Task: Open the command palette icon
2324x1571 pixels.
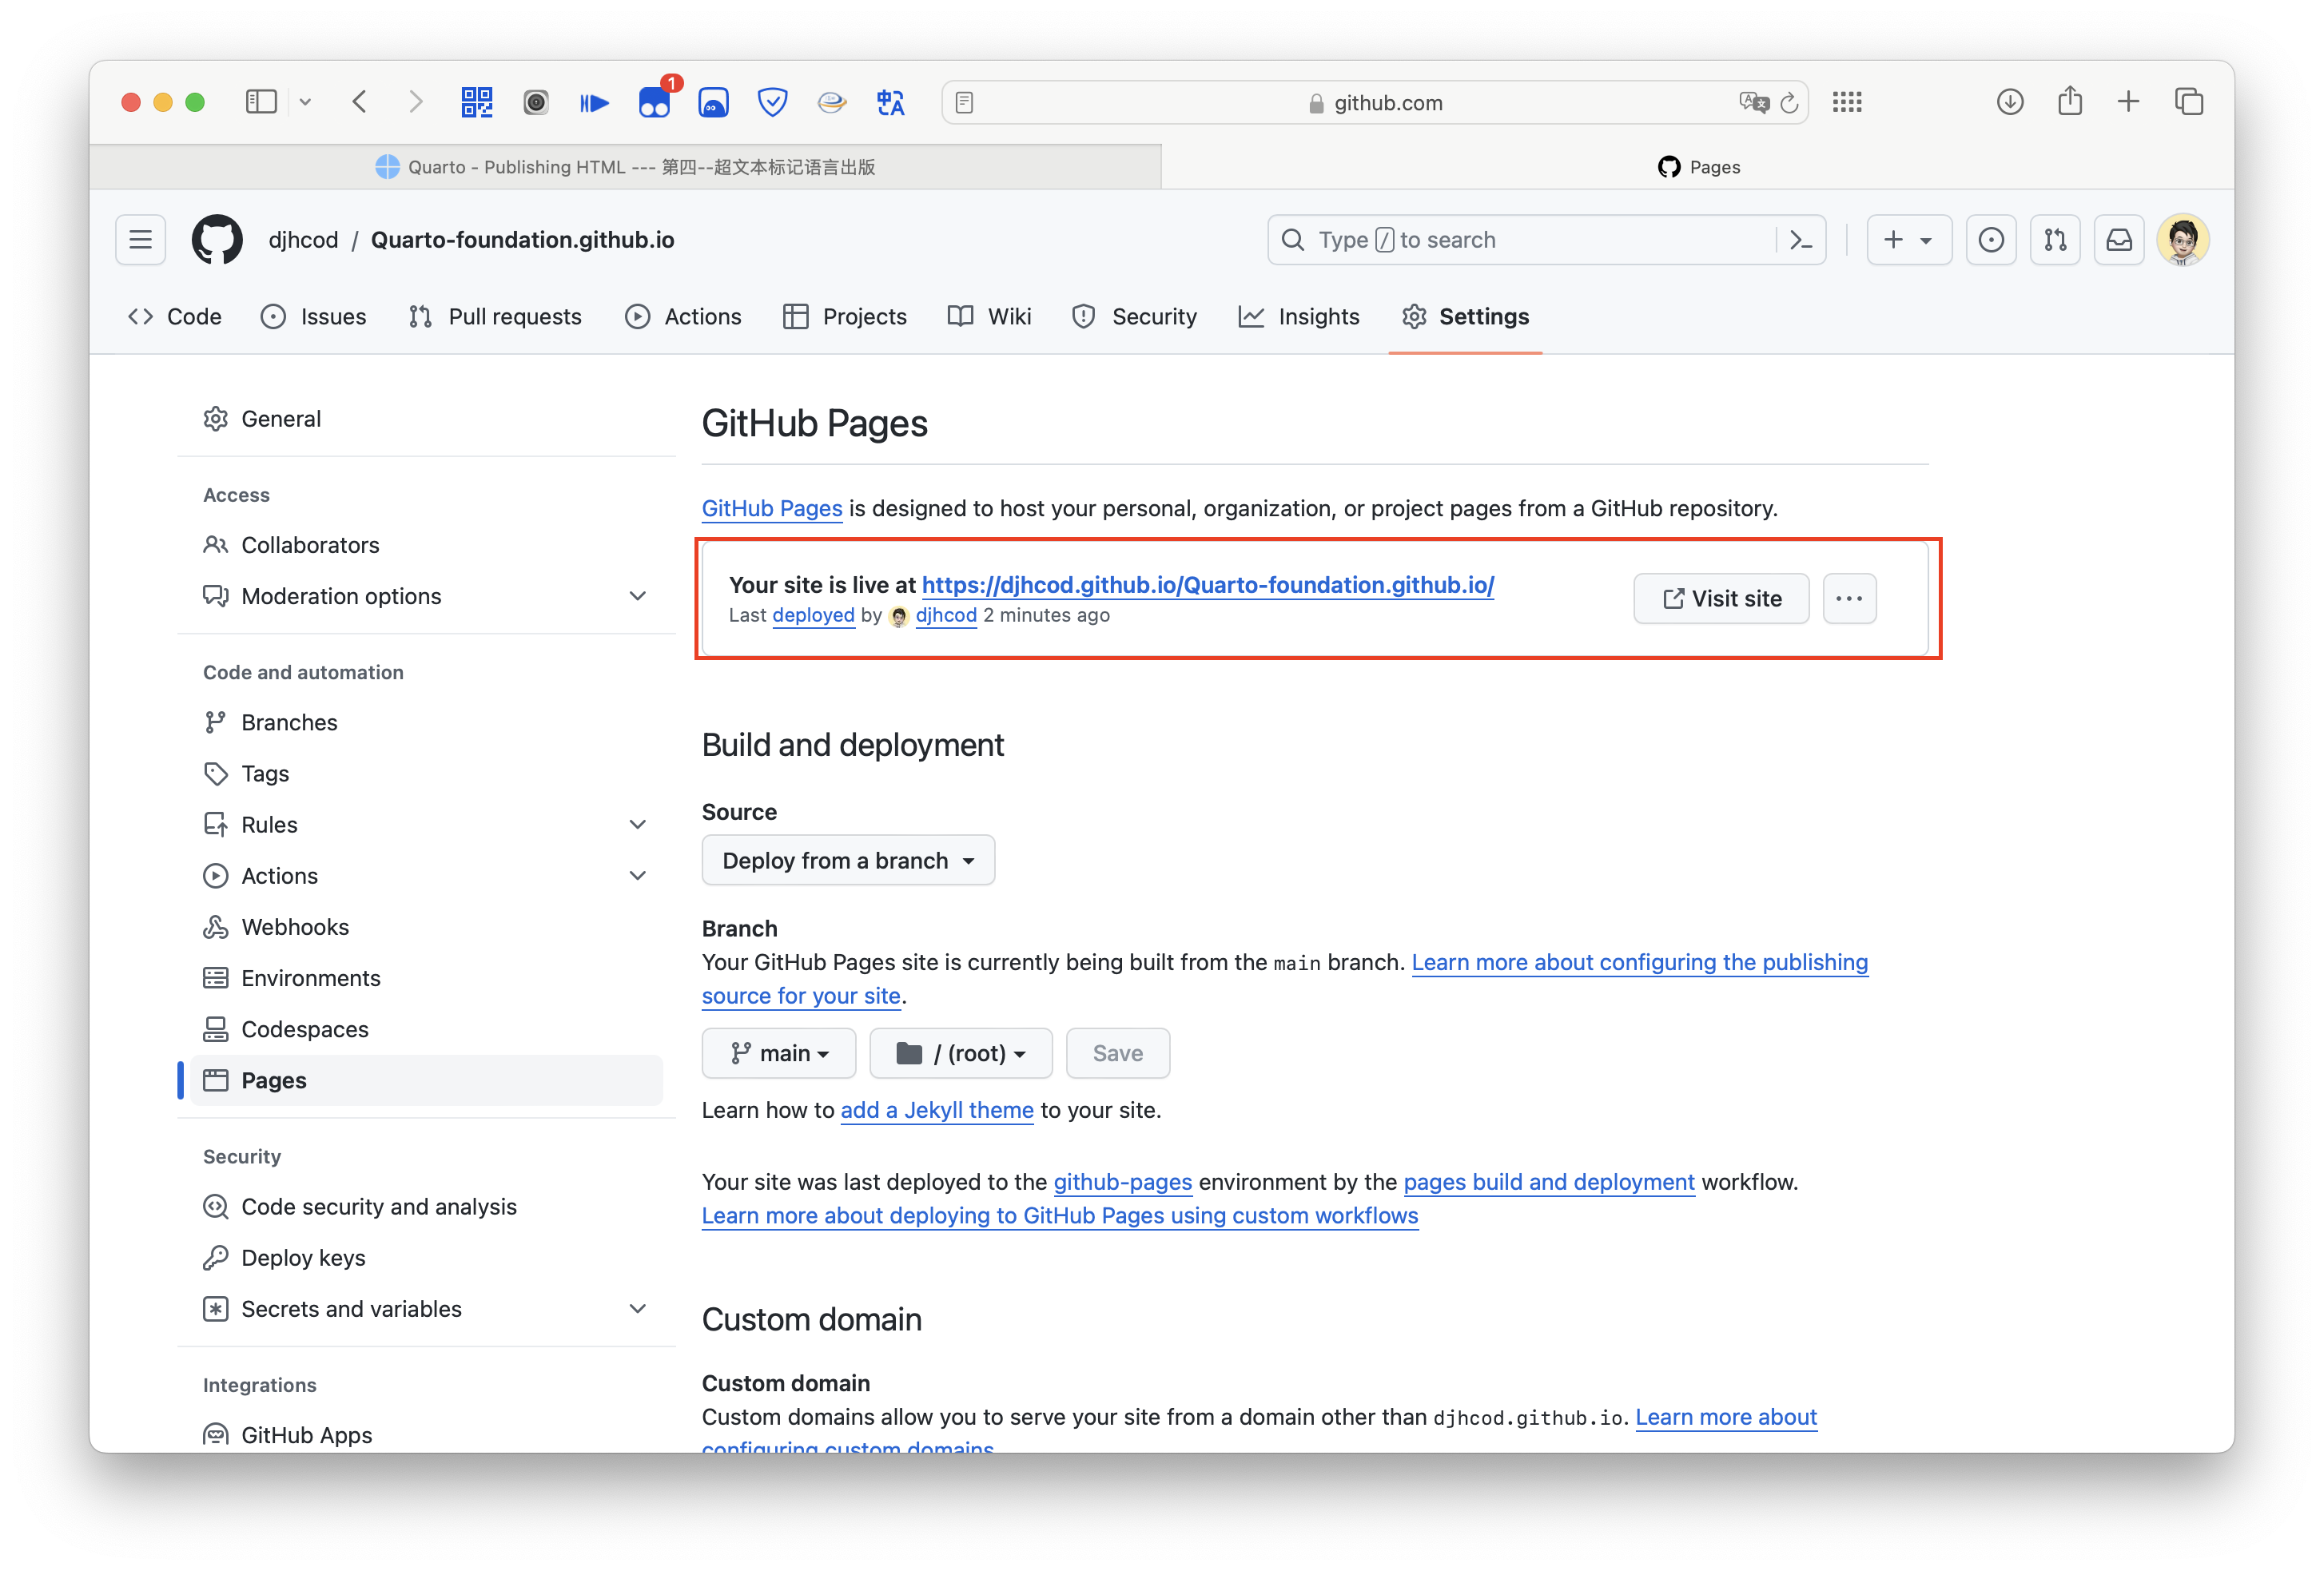Action: click(x=1801, y=240)
